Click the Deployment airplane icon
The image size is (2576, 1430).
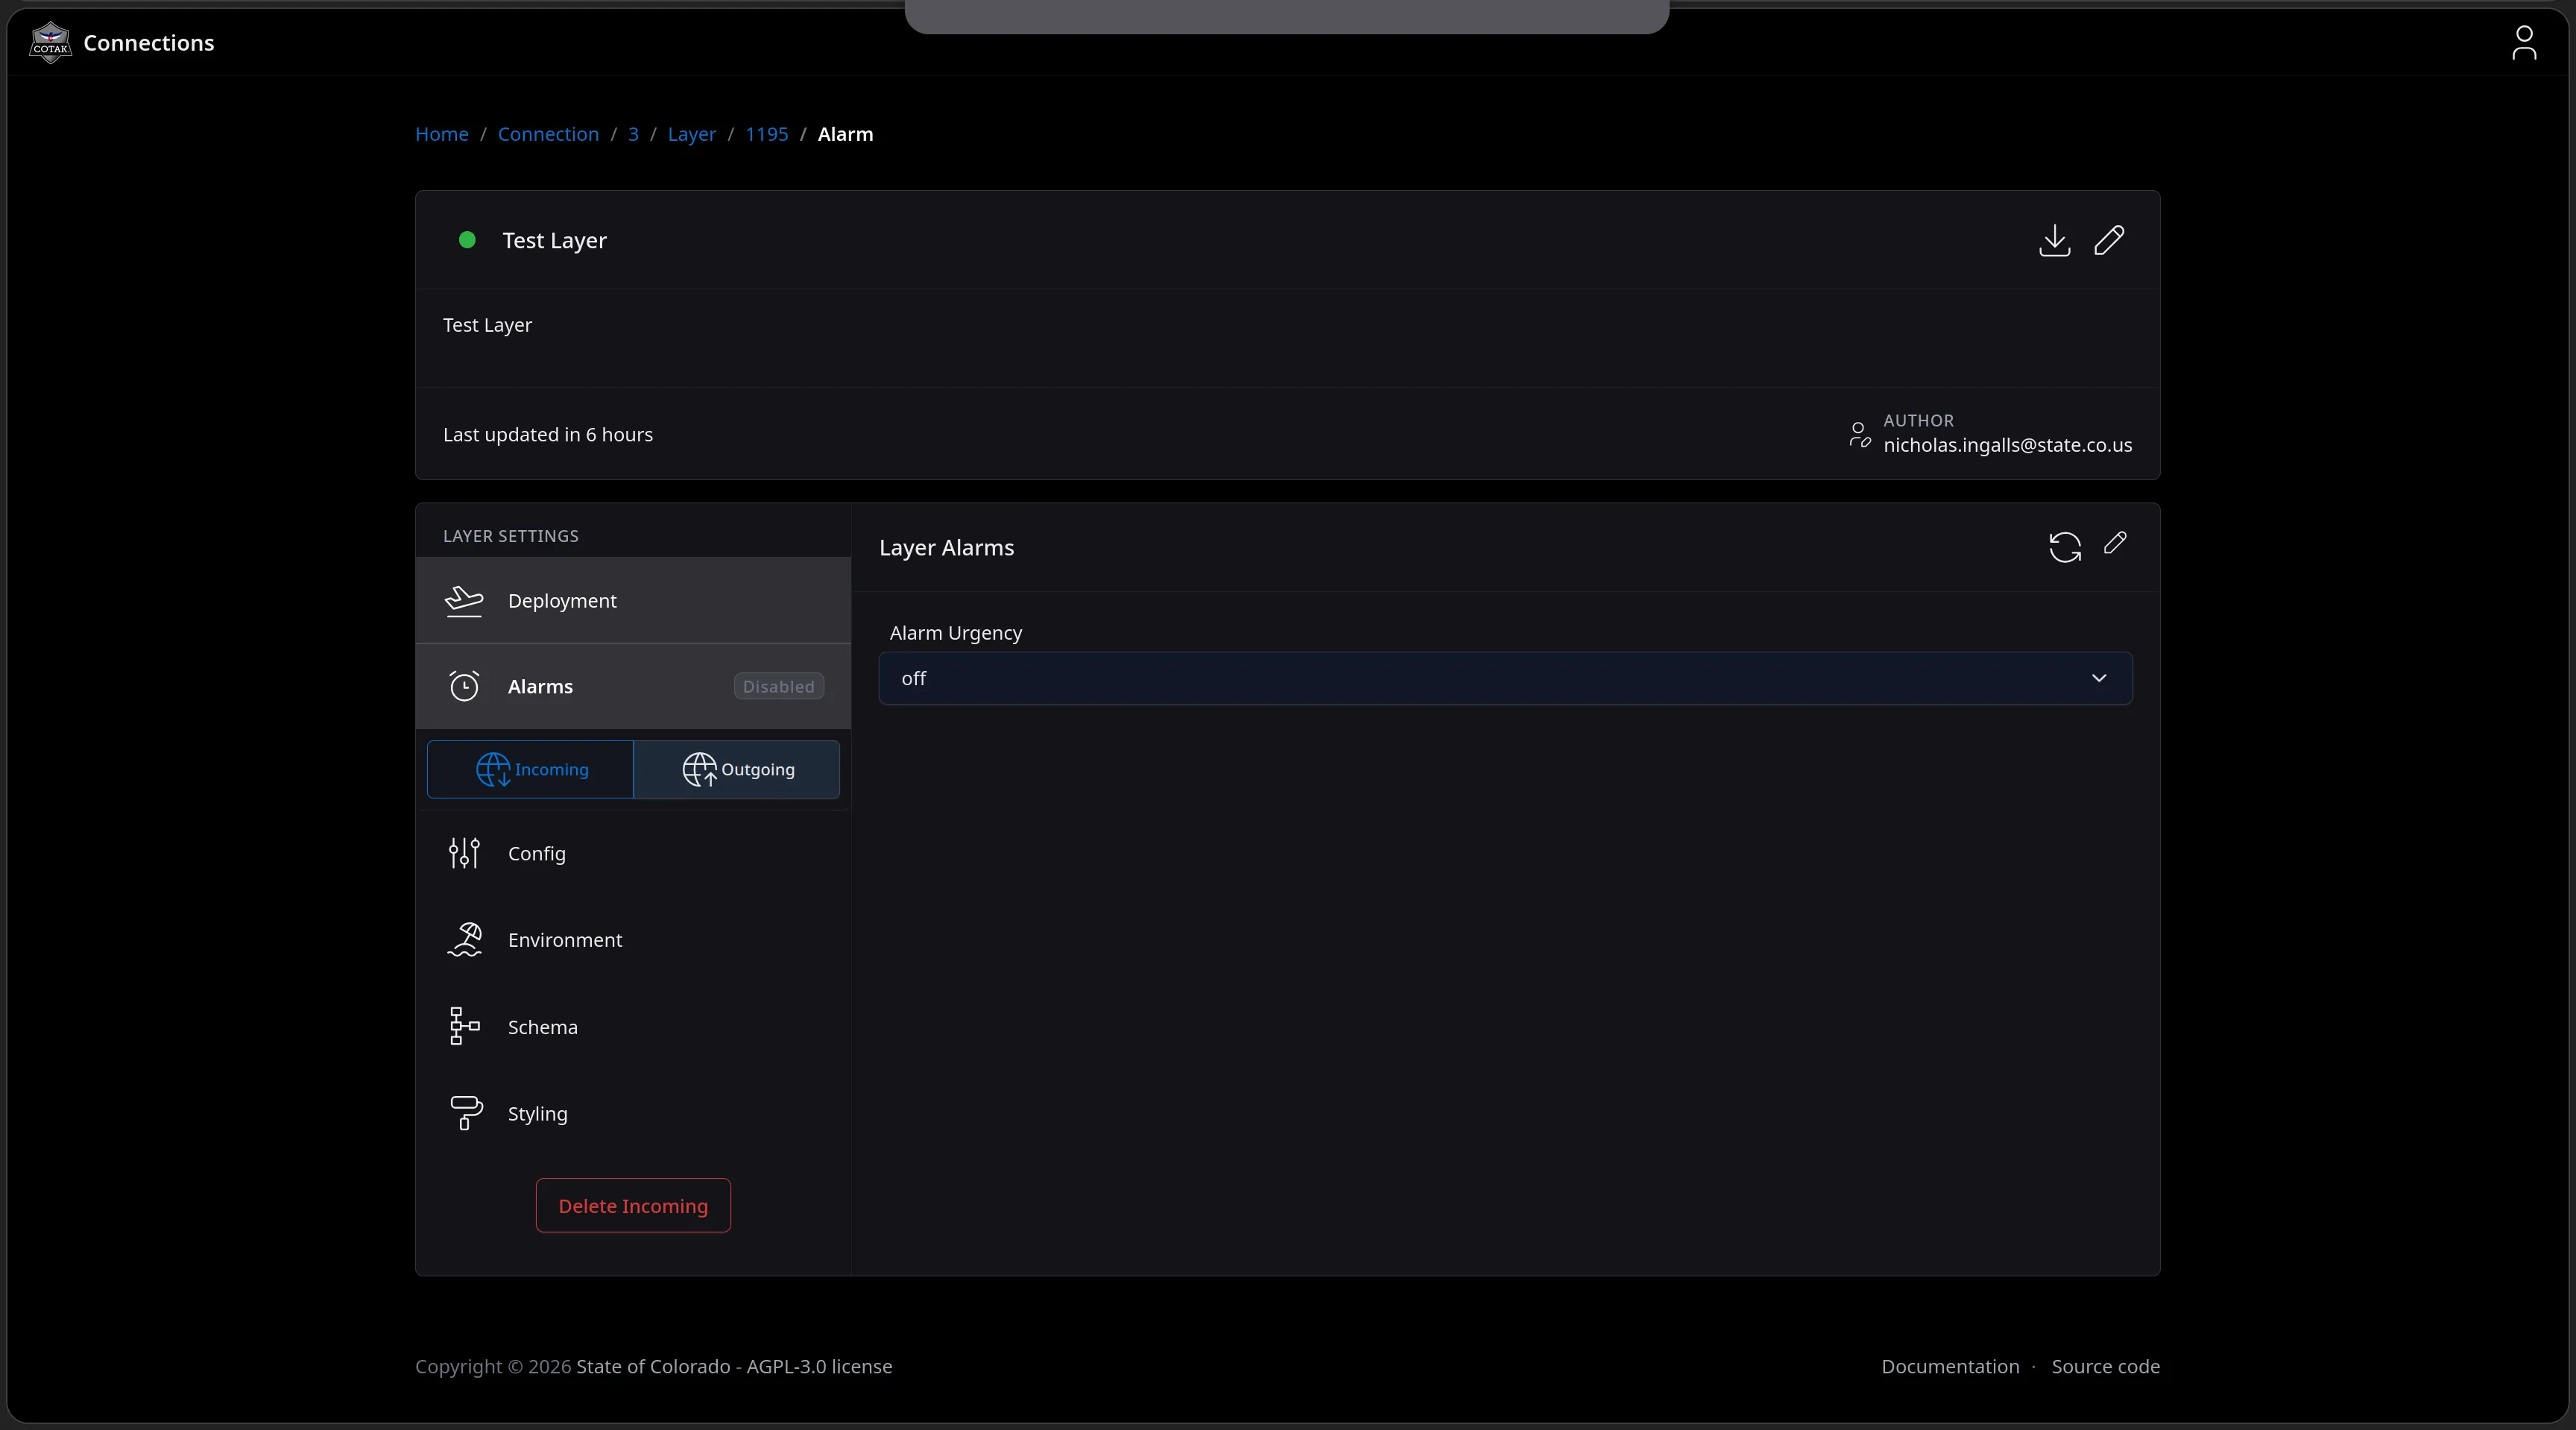tap(464, 601)
